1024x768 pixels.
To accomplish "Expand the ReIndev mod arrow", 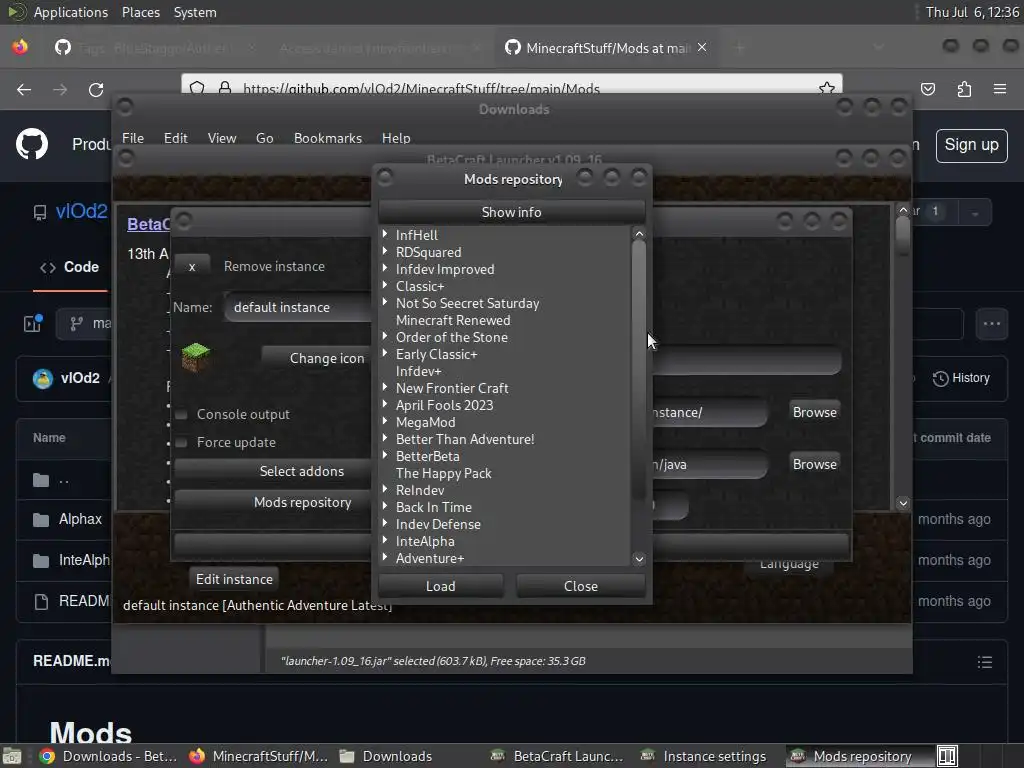I will pyautogui.click(x=385, y=488).
